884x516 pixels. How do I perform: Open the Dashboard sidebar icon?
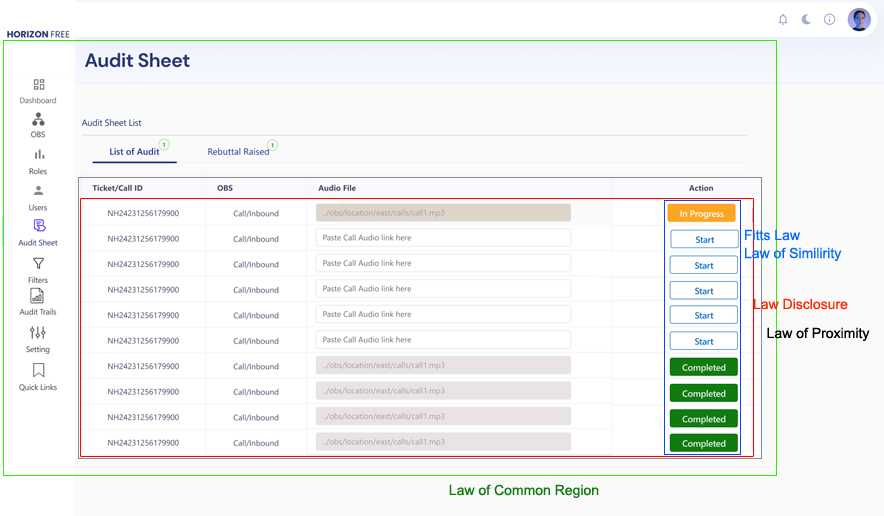[38, 85]
